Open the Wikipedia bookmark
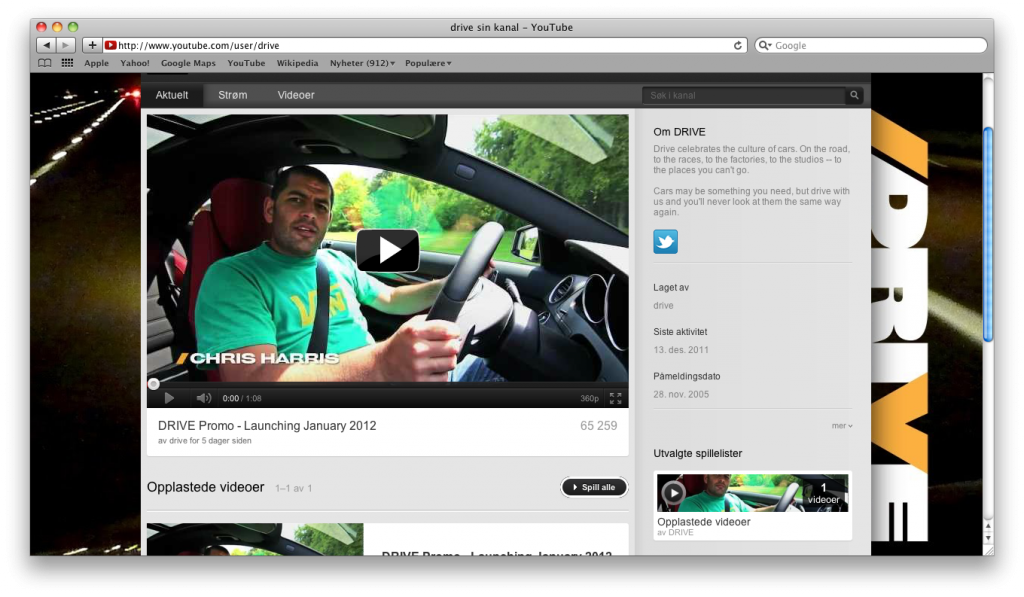This screenshot has width=1024, height=597. click(297, 63)
